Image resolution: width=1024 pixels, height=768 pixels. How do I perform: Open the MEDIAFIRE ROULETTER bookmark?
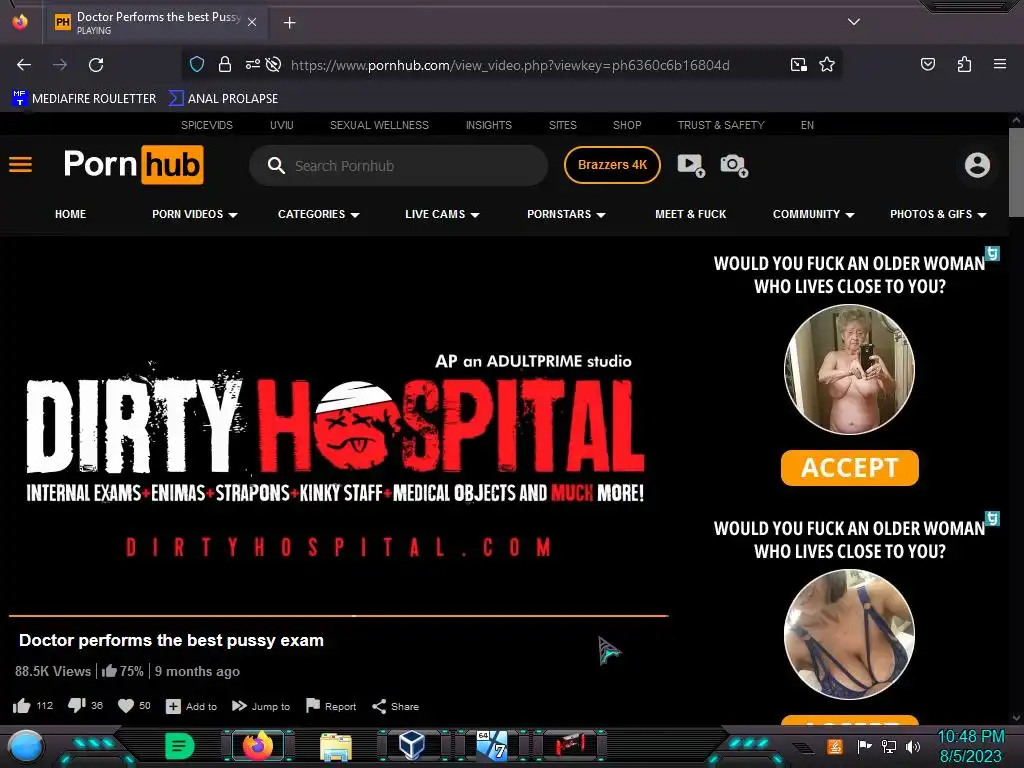click(x=84, y=99)
